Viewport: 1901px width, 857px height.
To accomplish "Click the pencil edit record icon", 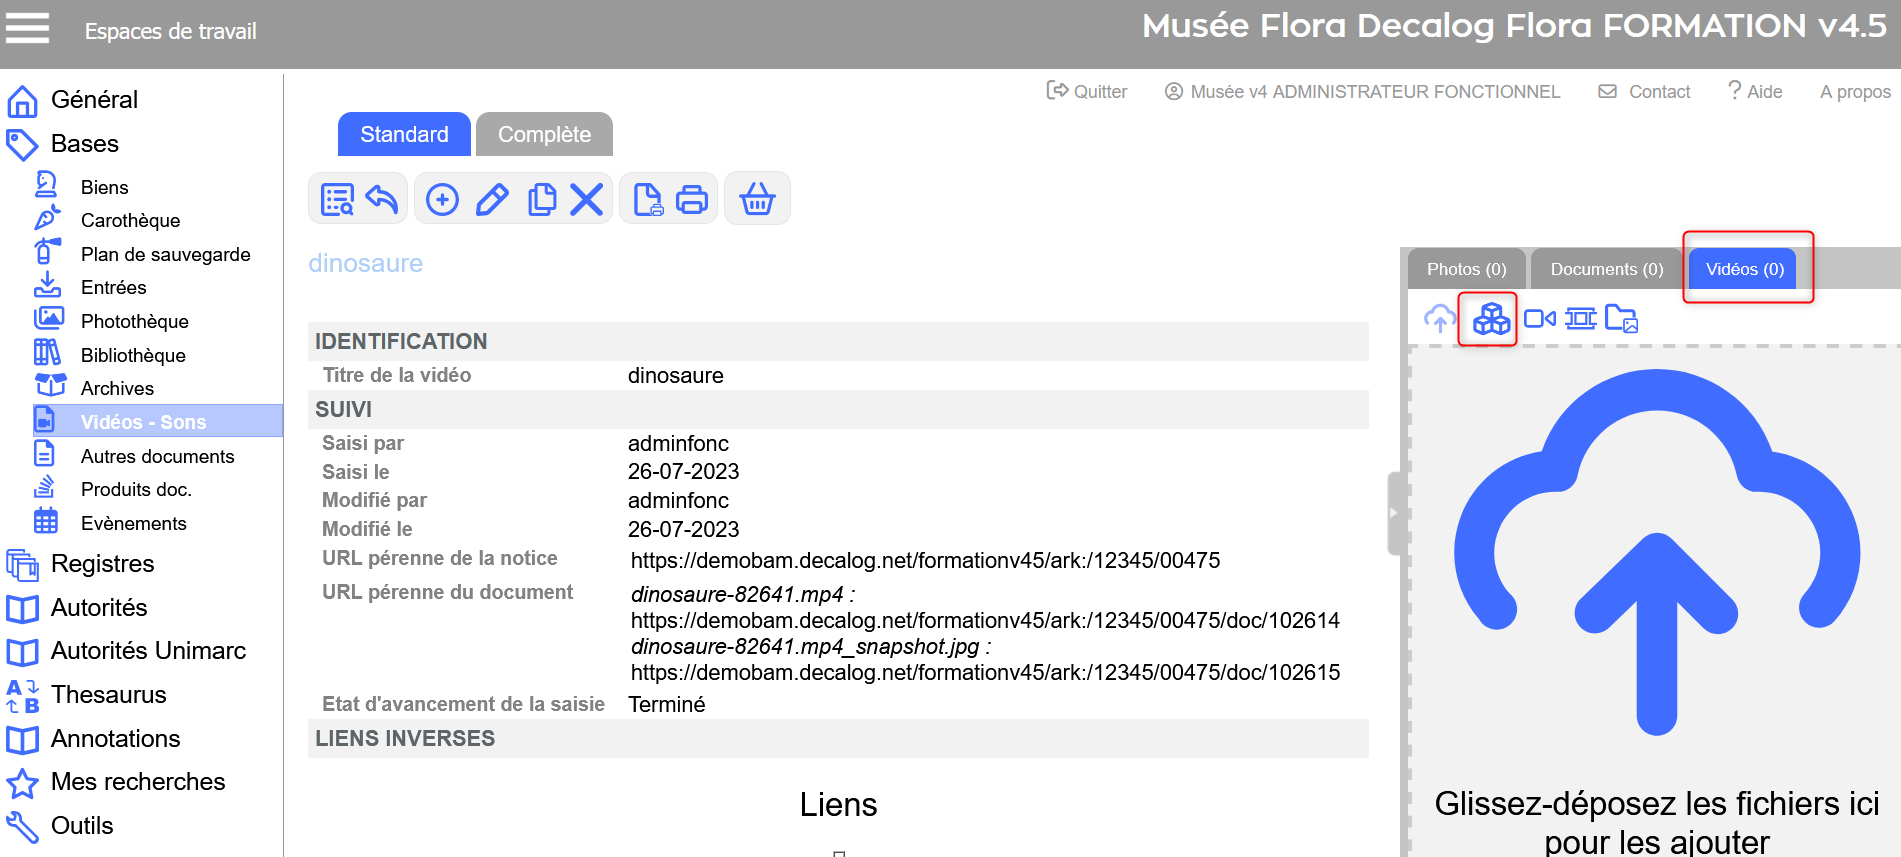I will click(x=492, y=199).
